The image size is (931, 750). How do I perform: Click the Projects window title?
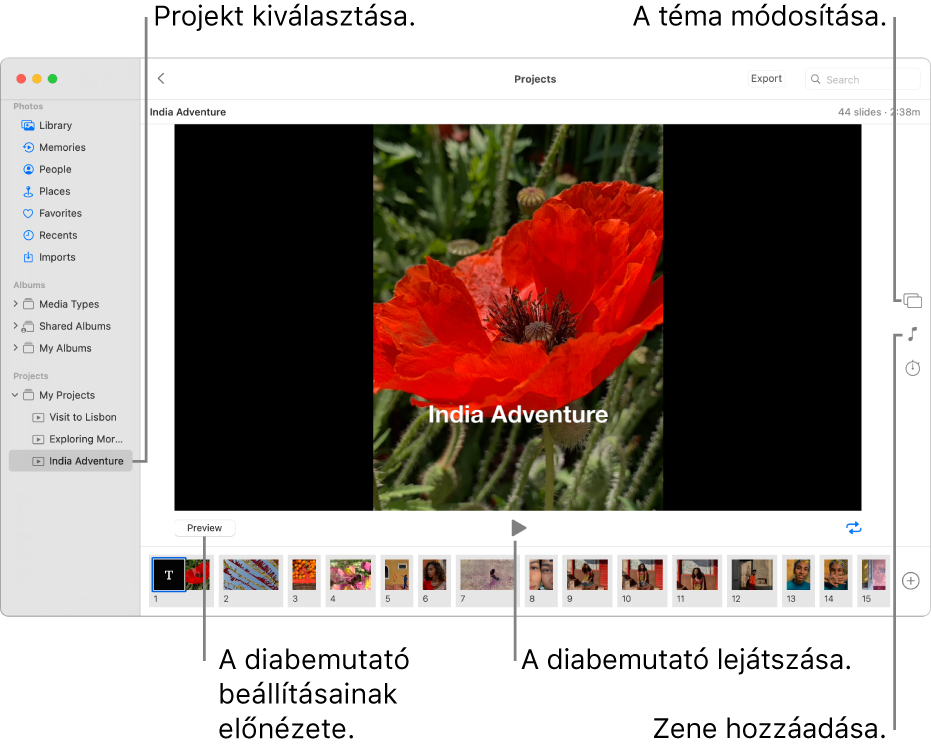coord(535,79)
